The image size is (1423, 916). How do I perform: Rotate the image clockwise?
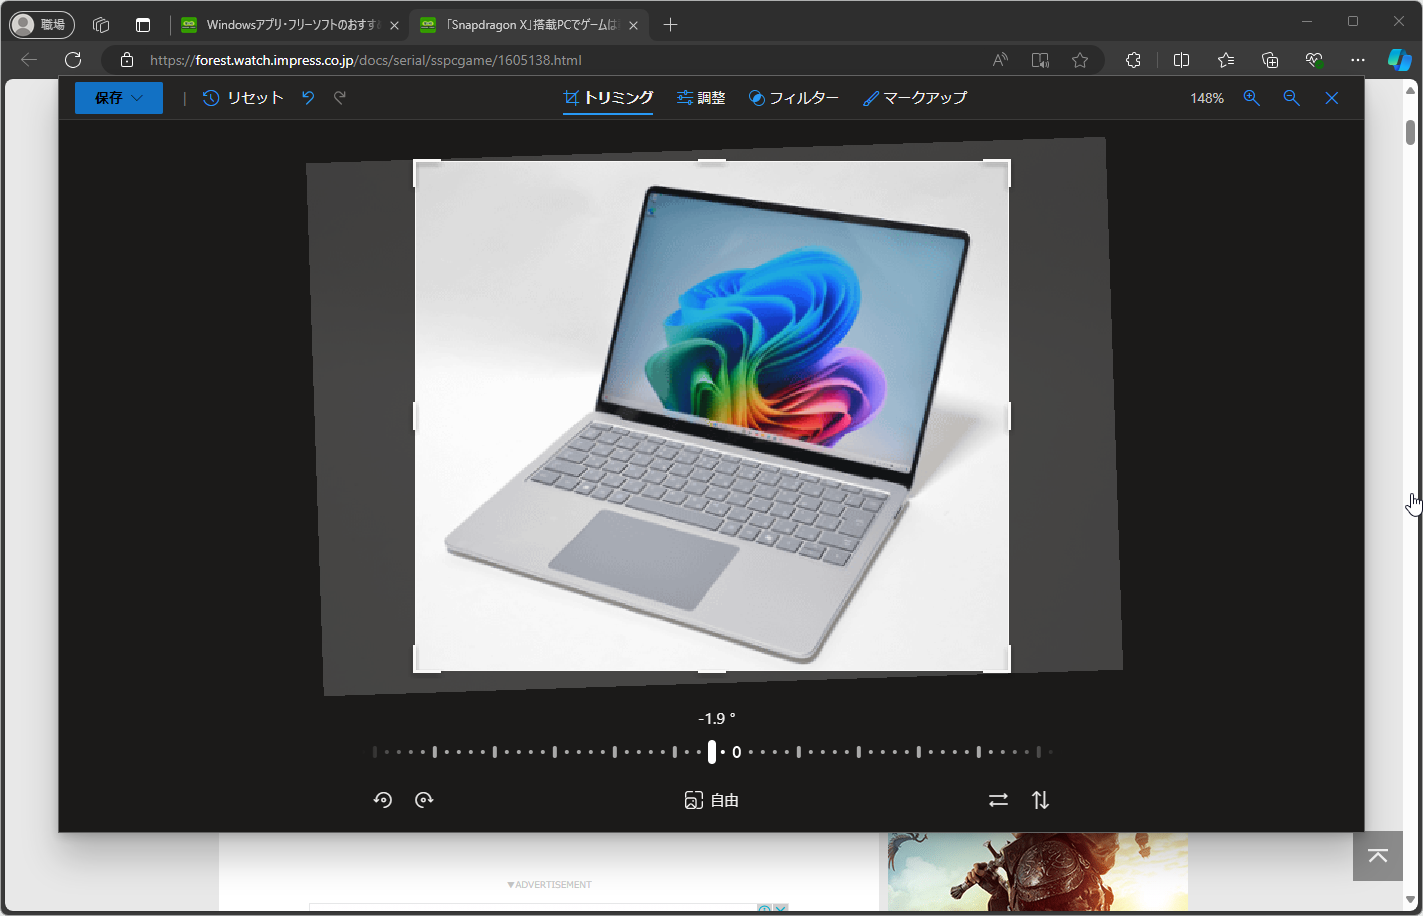point(424,800)
